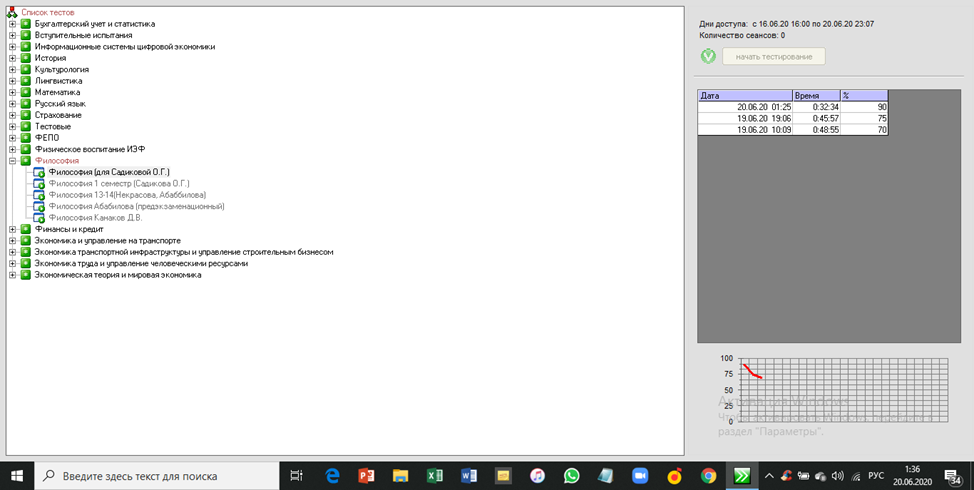
Task: Click test icon of Философия Канаков Д.В.
Action: (39, 218)
